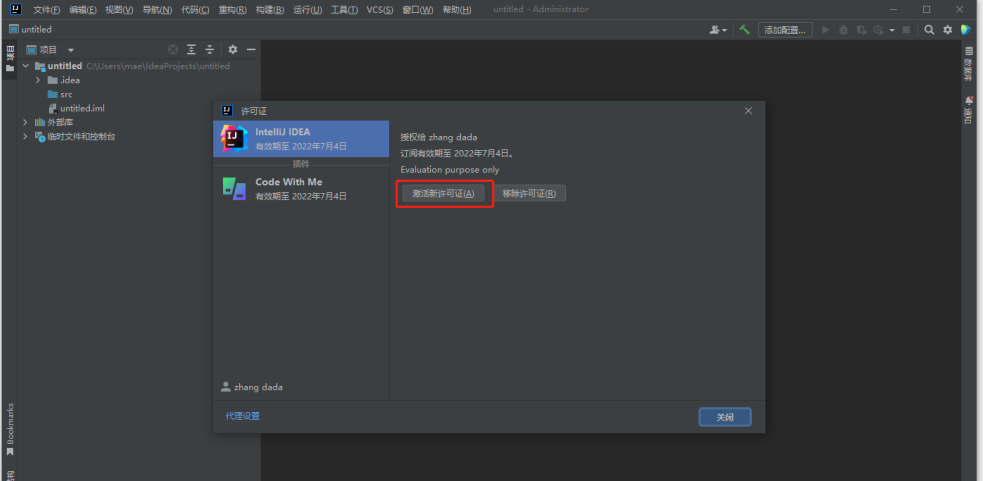
Task: Select the untitled.iml file in the tree
Action: pos(82,108)
